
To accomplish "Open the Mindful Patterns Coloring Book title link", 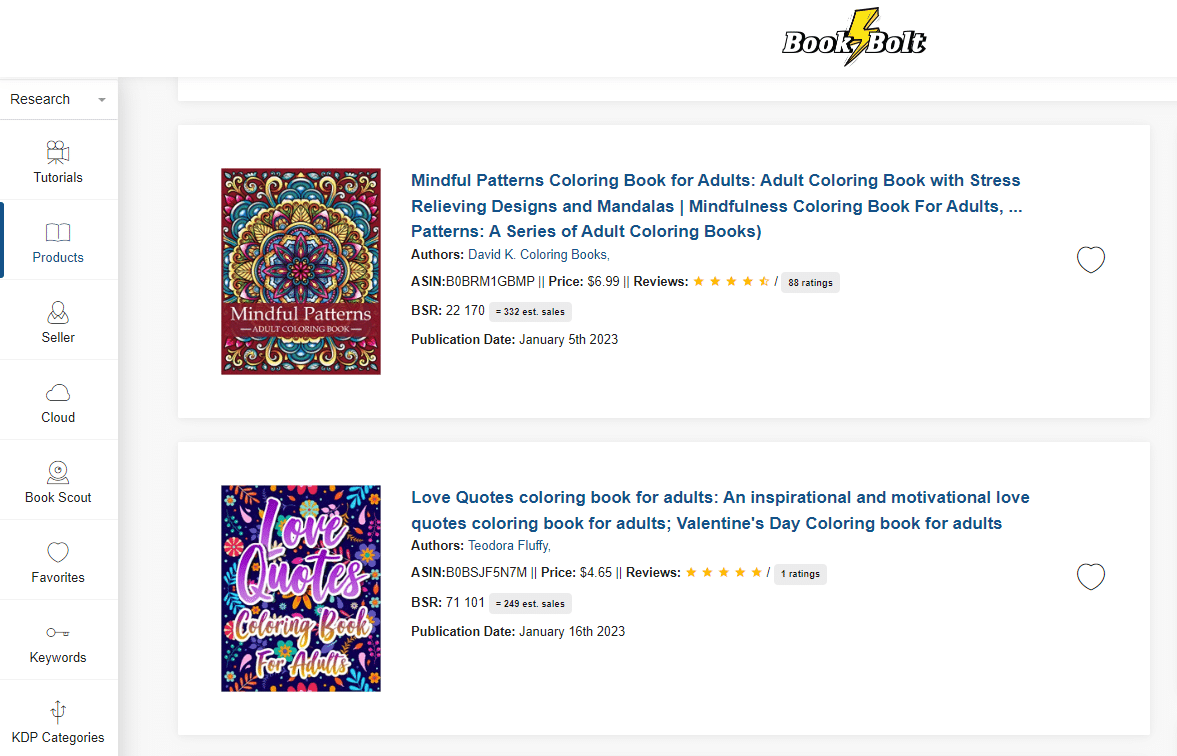I will pyautogui.click(x=716, y=206).
